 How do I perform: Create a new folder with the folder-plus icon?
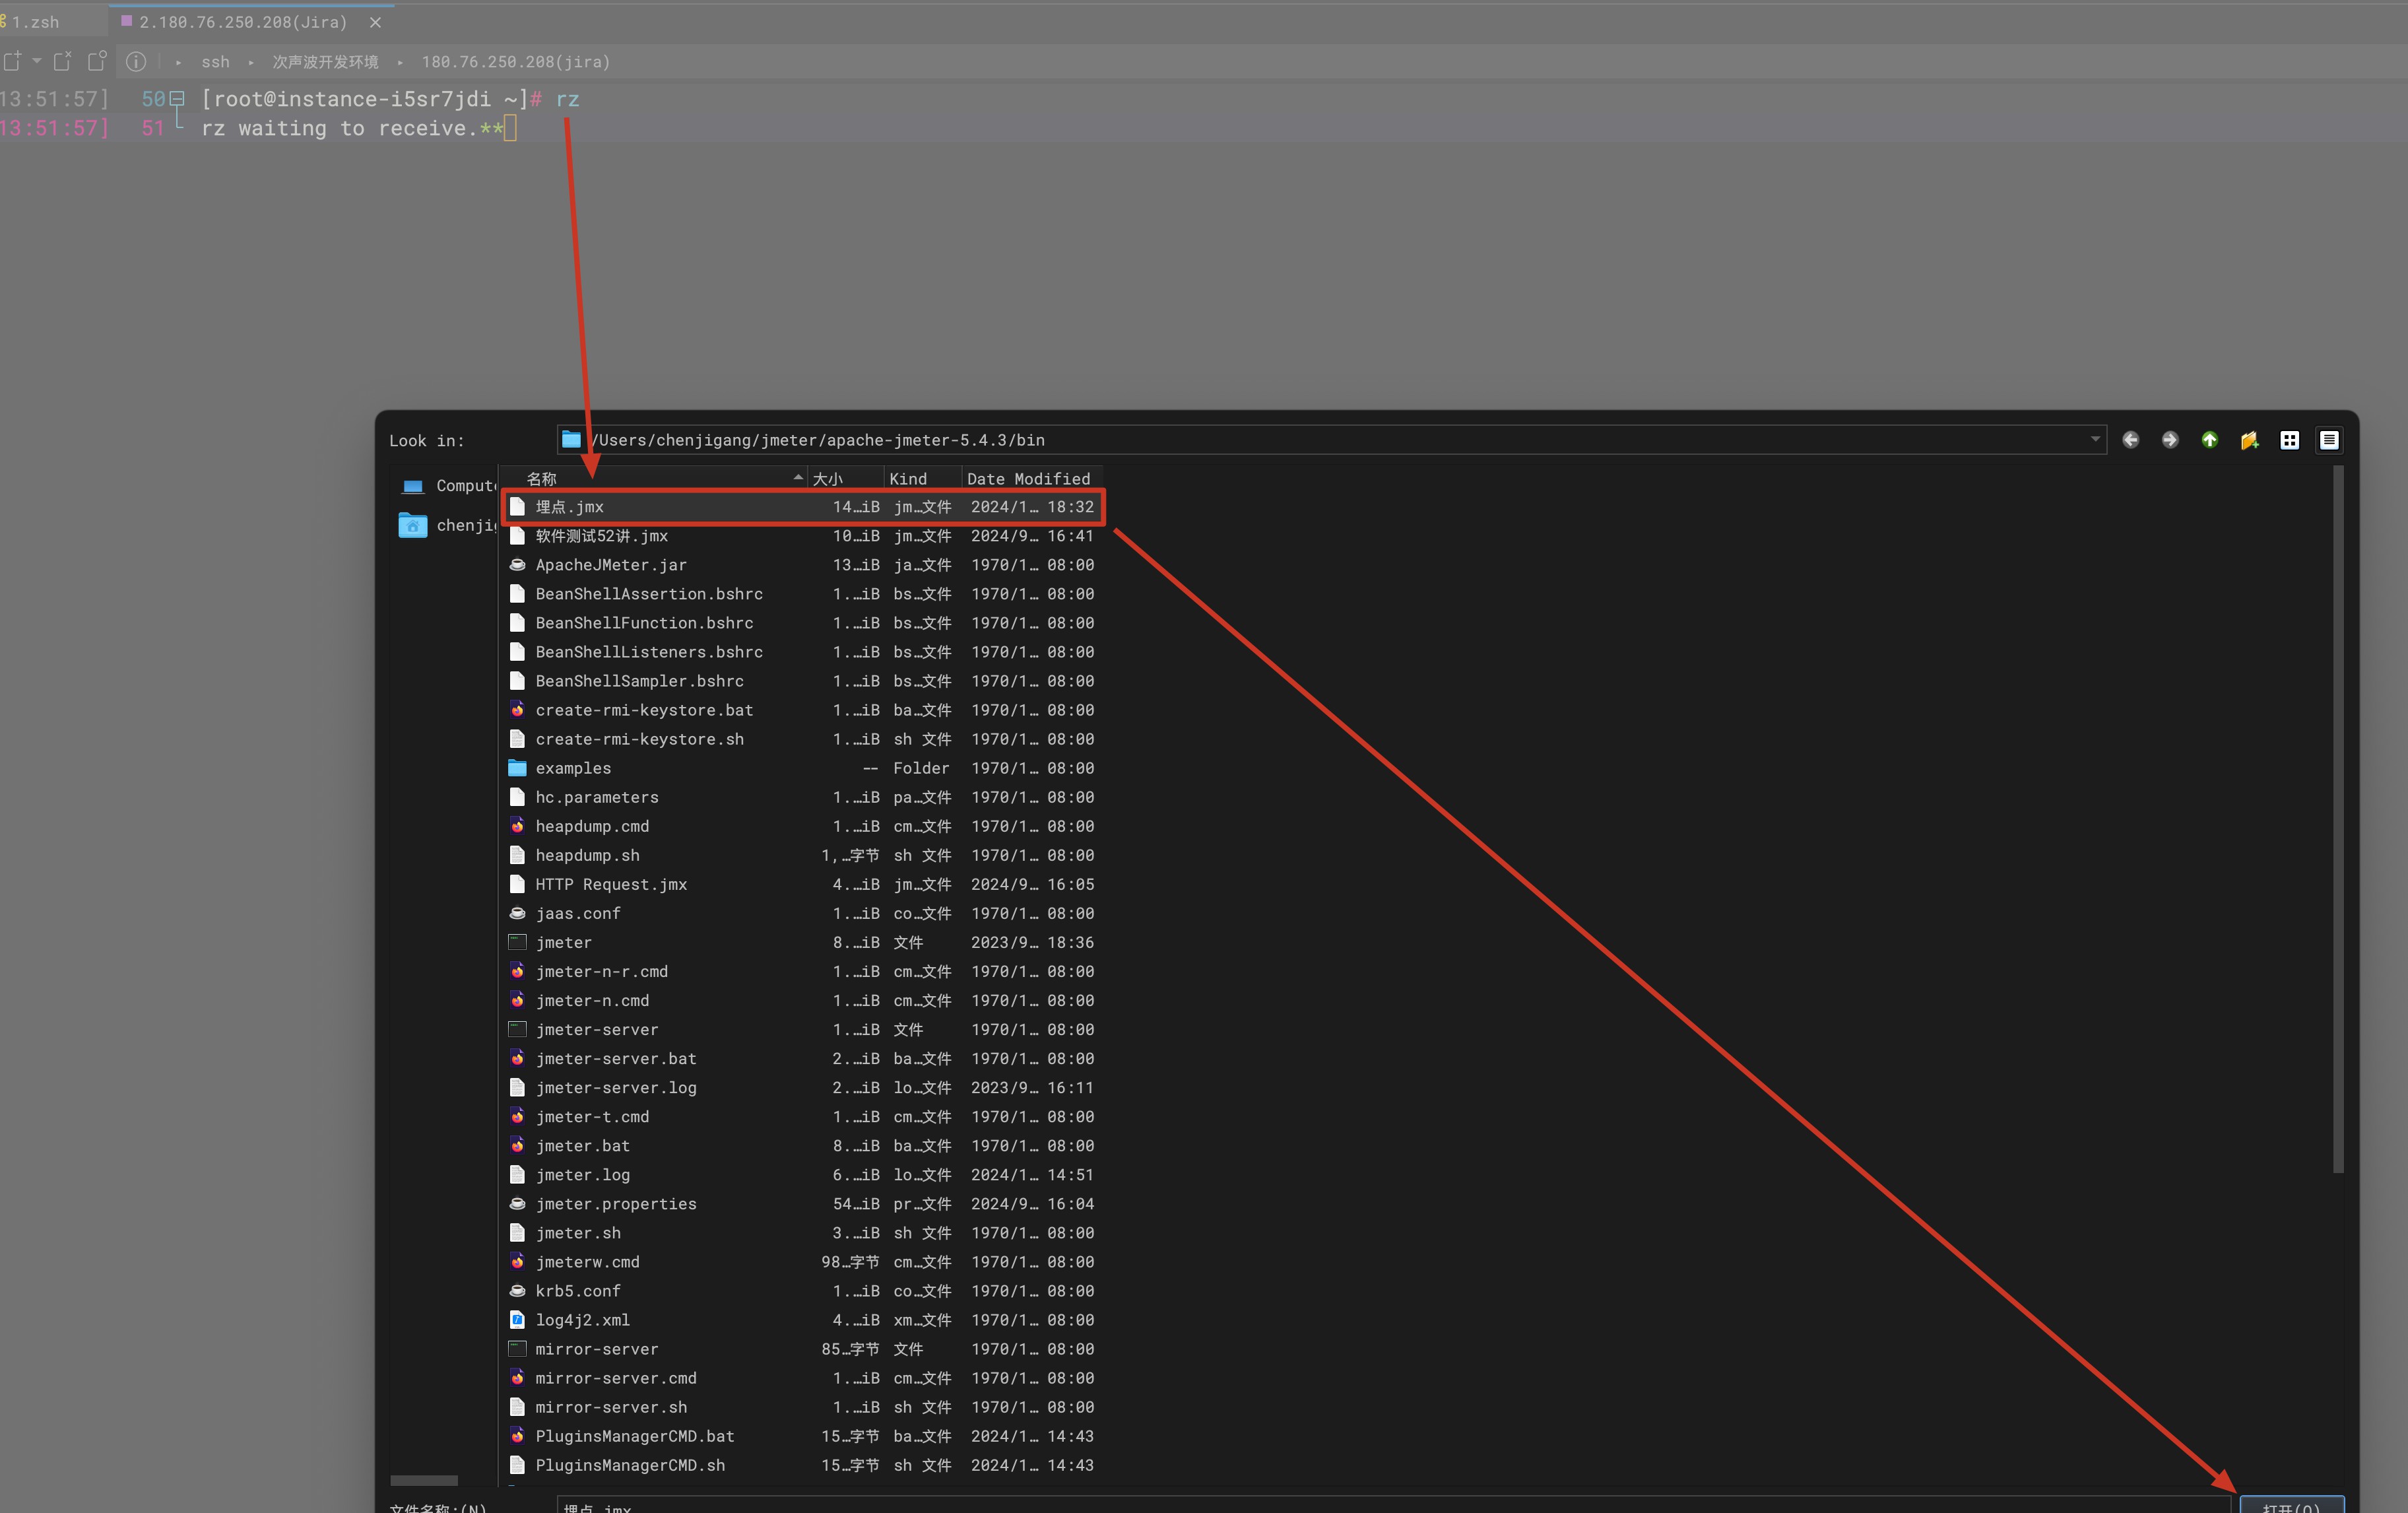(x=2249, y=440)
